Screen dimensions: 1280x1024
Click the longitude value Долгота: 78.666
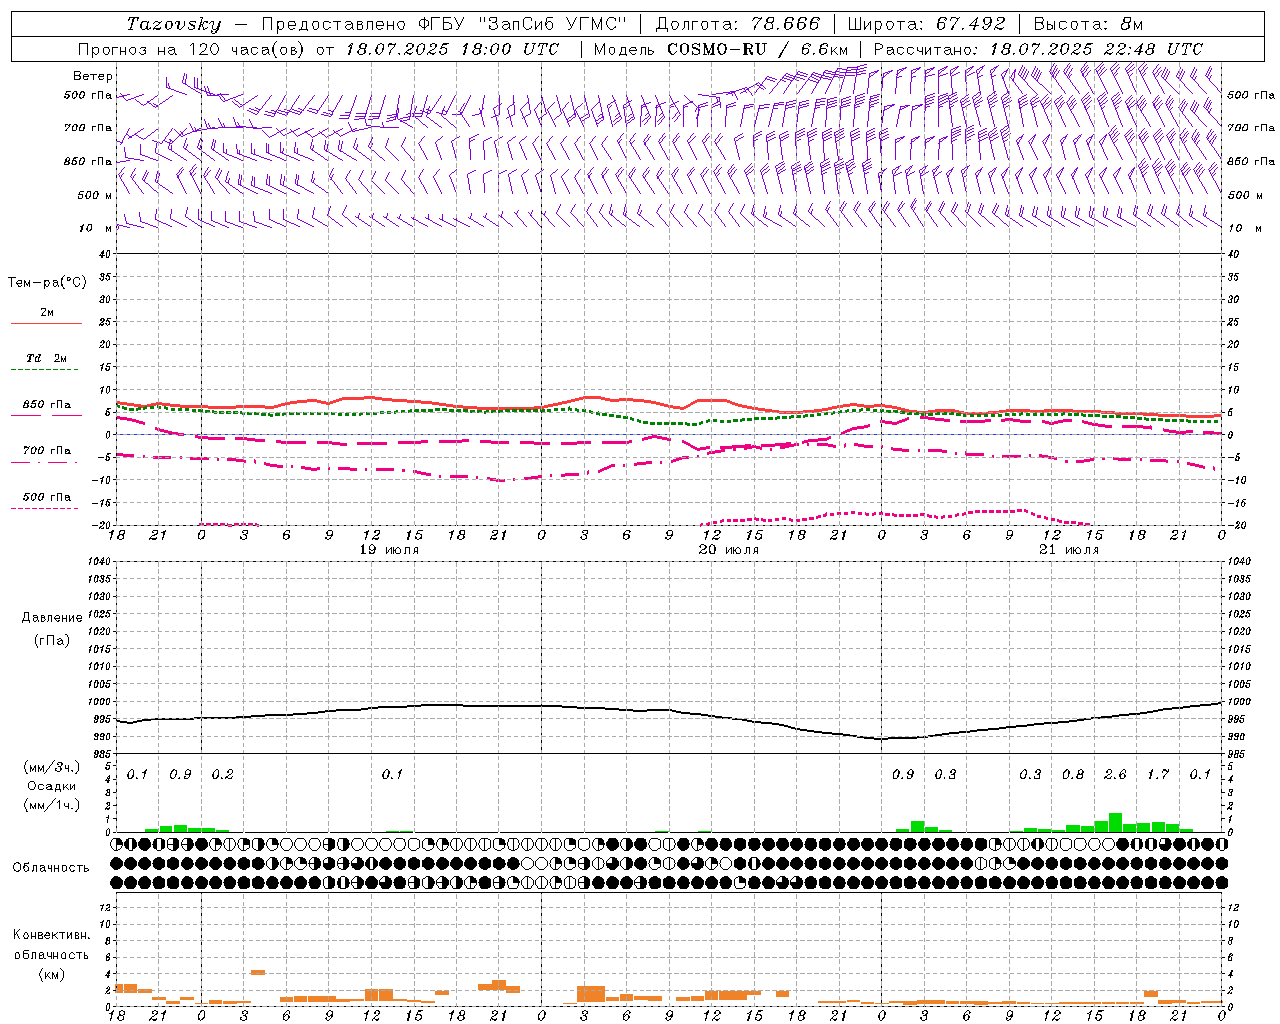[x=737, y=24]
